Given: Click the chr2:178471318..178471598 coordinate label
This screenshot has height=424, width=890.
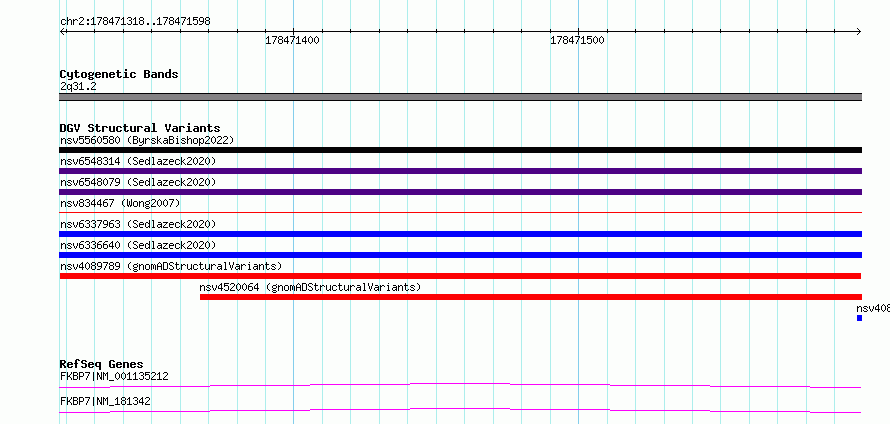Looking at the screenshot, I should coord(135,22).
